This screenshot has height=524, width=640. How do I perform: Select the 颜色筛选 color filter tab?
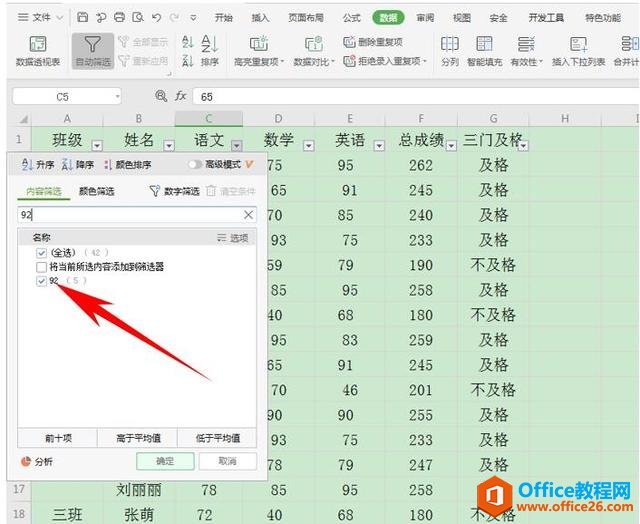(97, 191)
